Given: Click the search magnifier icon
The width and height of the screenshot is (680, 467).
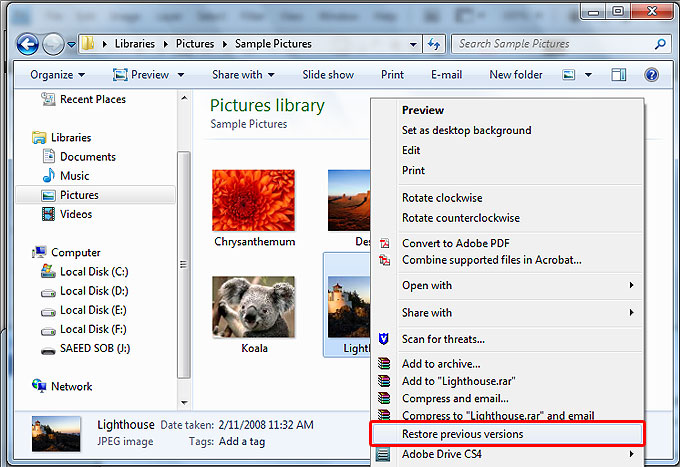Looking at the screenshot, I should [x=660, y=44].
